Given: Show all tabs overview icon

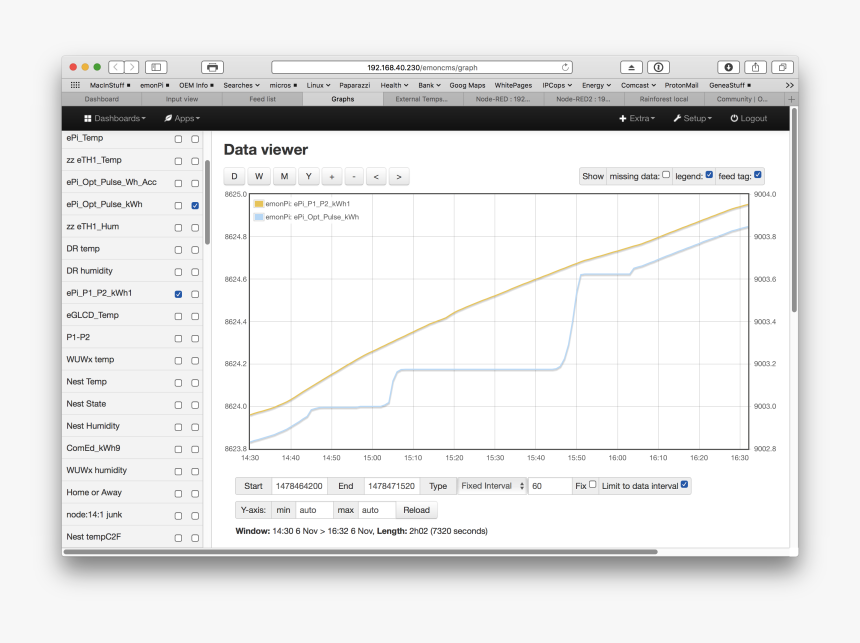Looking at the screenshot, I should 783,67.
